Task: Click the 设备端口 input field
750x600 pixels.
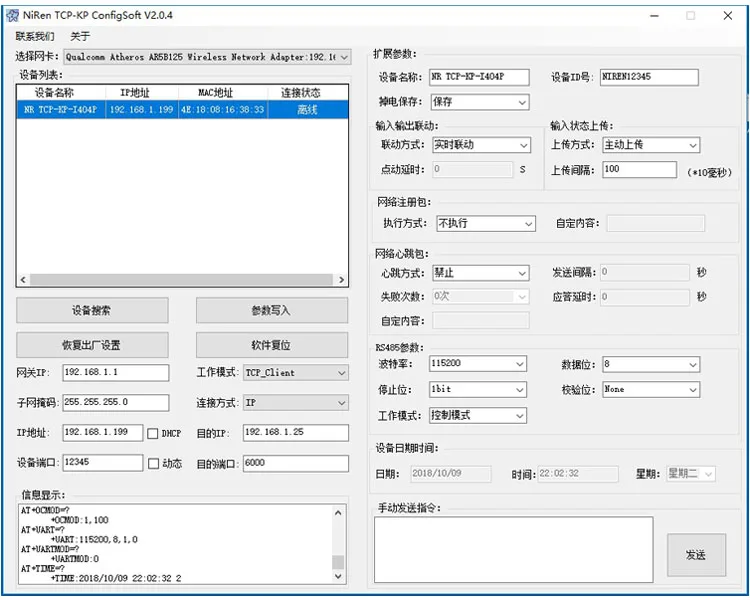Action: point(102,463)
